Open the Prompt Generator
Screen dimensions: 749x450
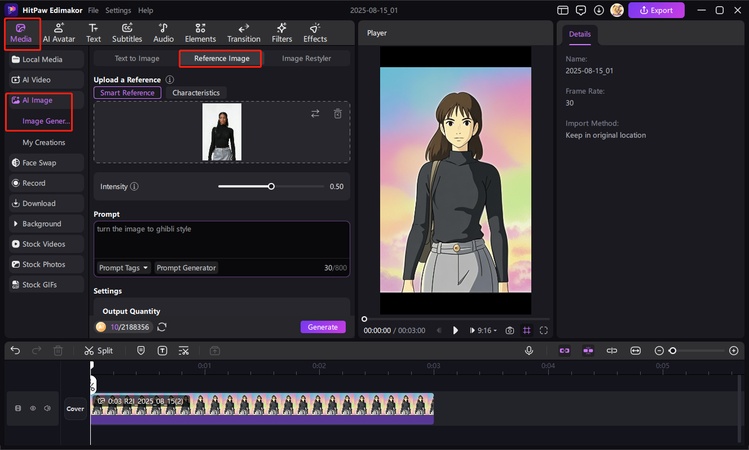click(x=186, y=268)
